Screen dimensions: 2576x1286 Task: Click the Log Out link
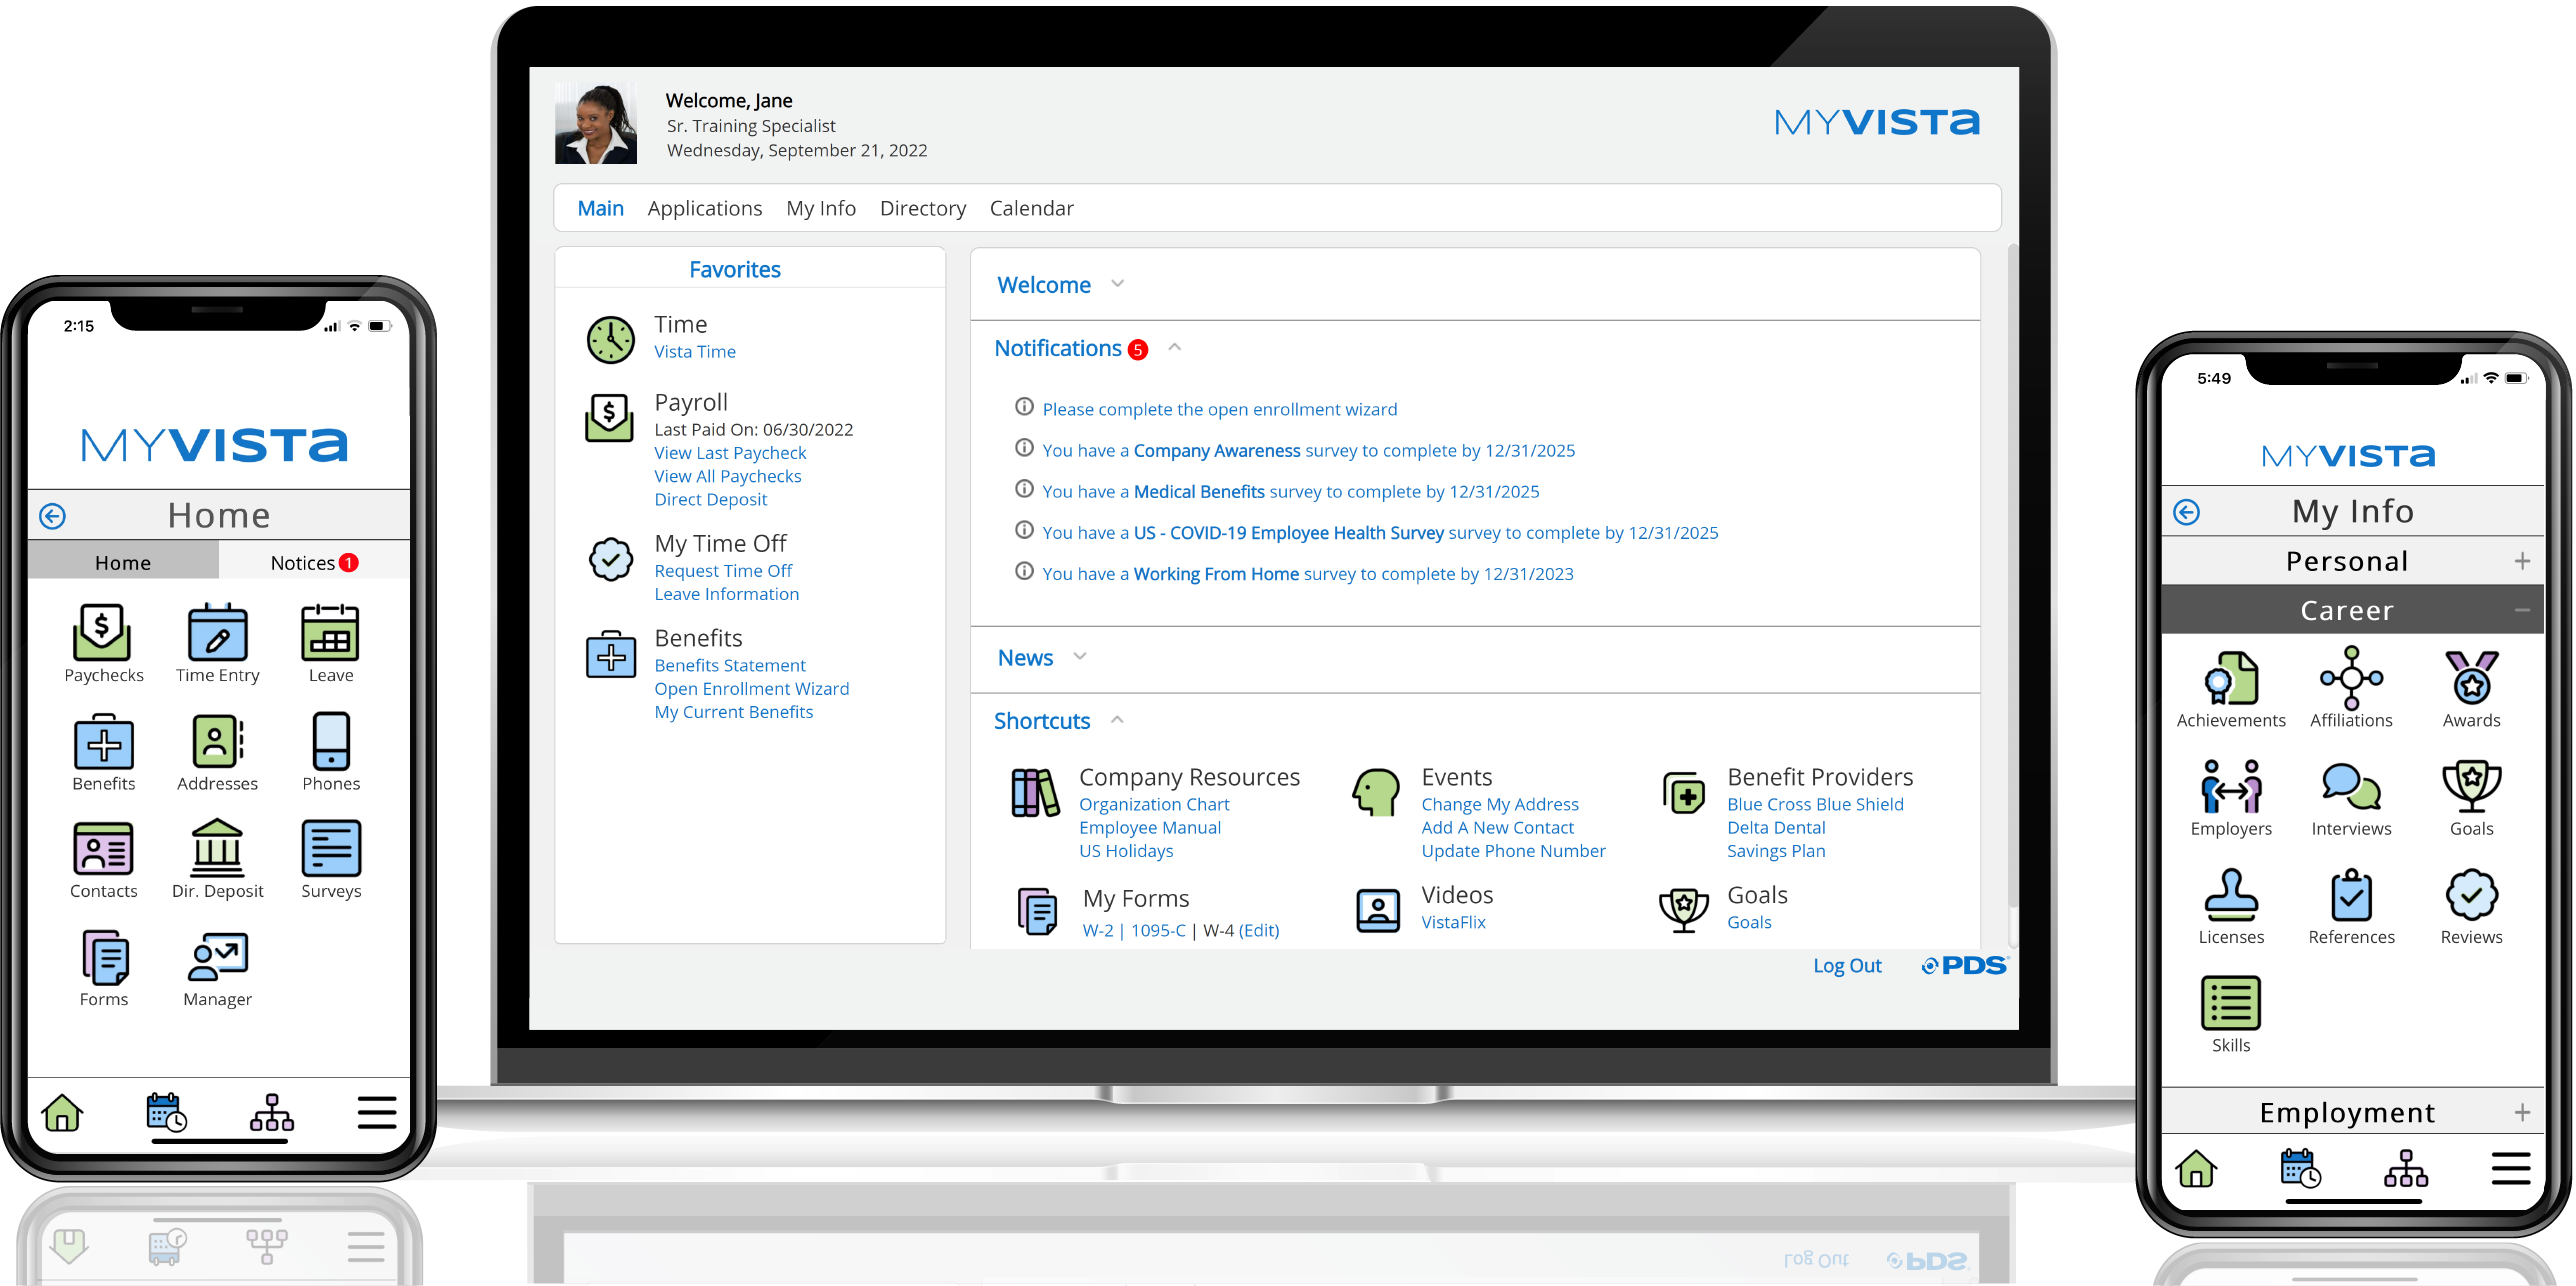tap(1847, 966)
